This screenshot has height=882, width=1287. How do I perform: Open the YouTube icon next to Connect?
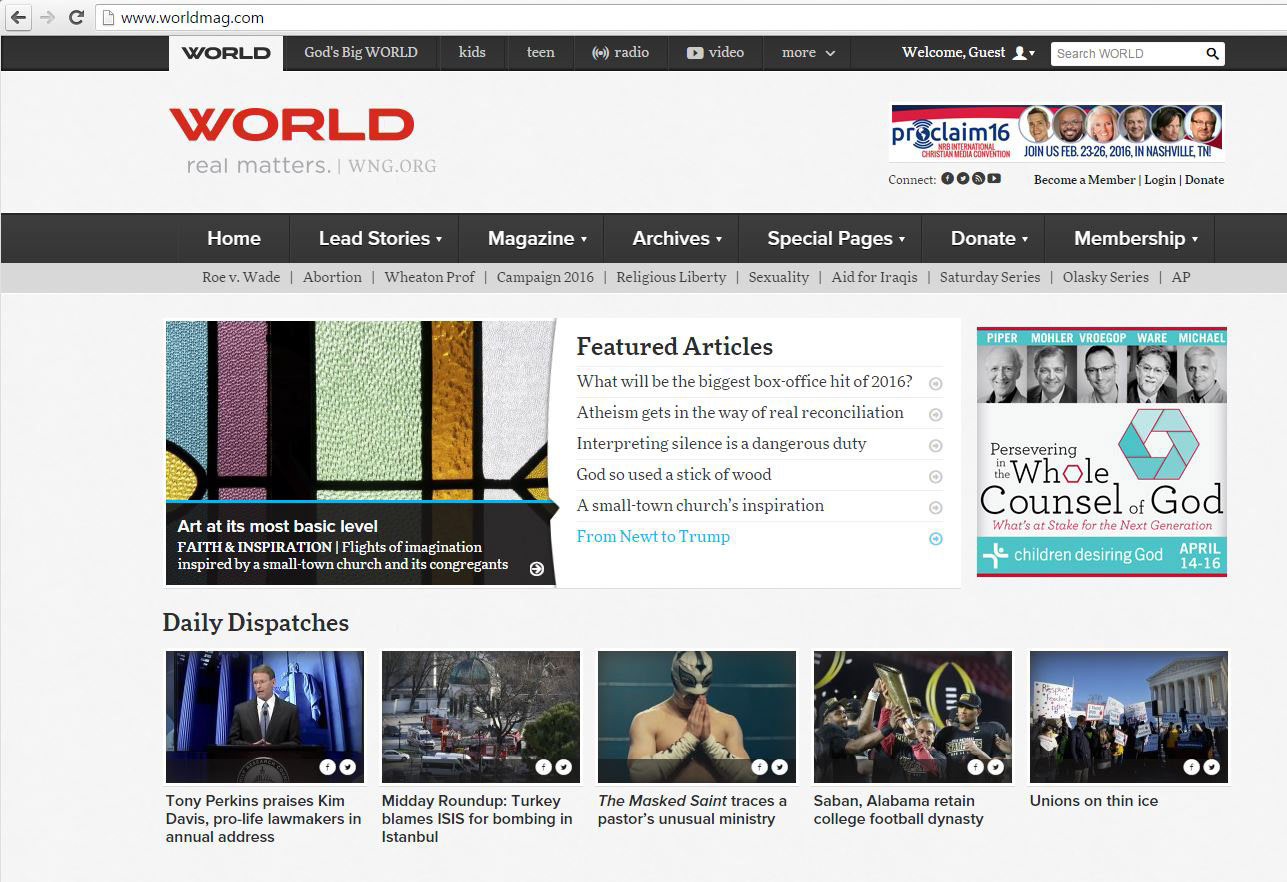click(994, 179)
